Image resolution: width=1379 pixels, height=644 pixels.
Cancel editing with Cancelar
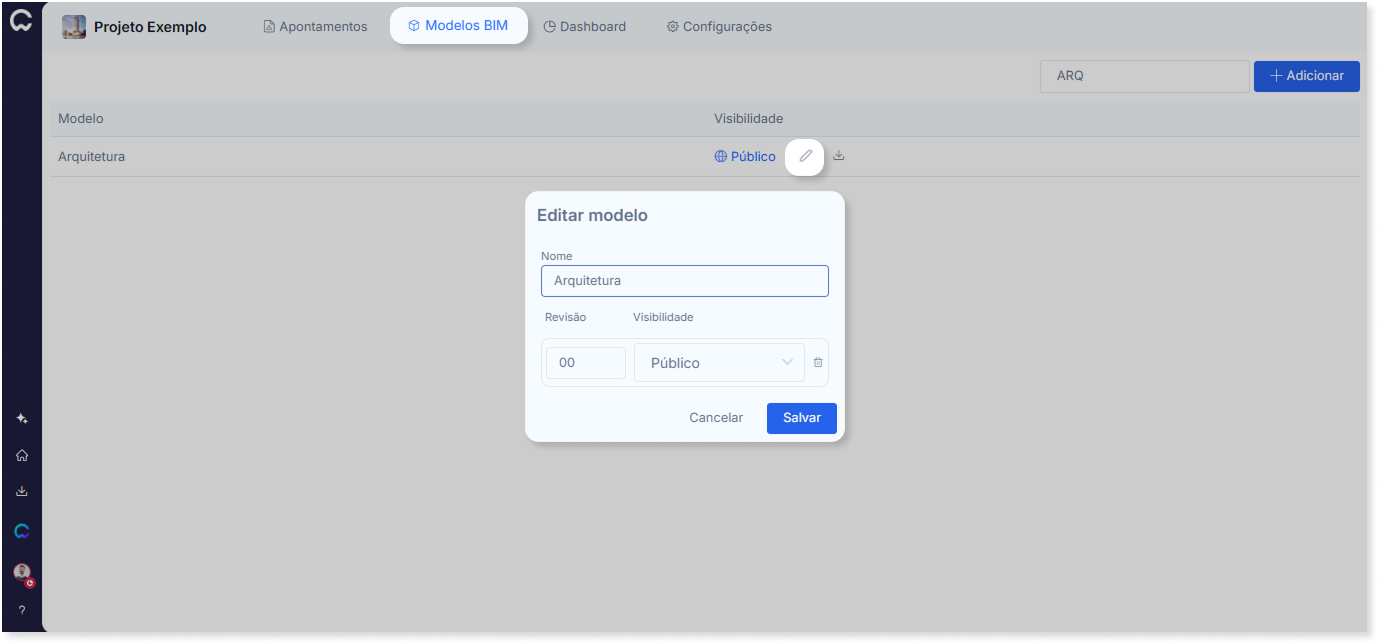(x=716, y=418)
